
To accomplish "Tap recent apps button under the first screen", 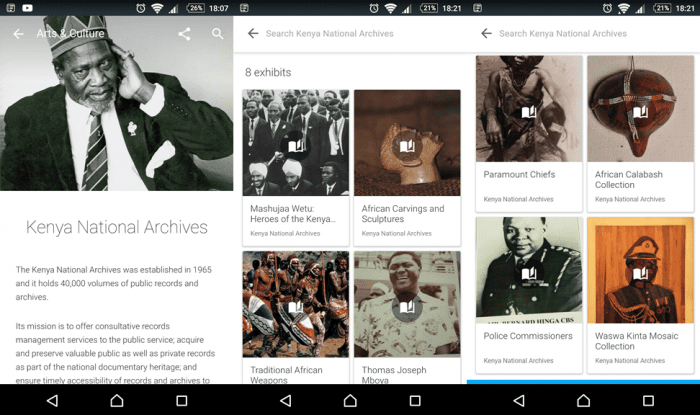I will 182,401.
